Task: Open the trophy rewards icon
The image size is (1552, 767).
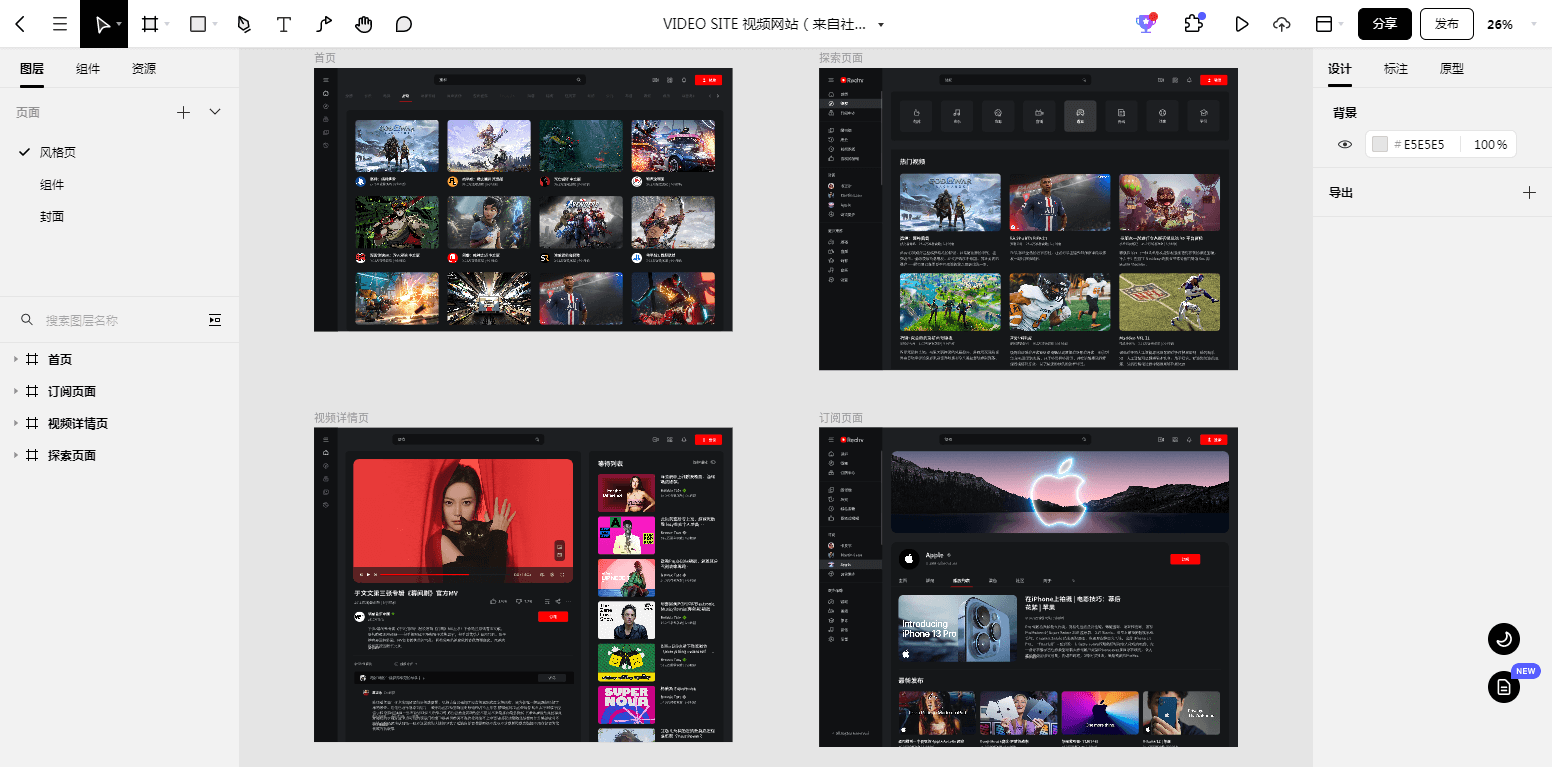Action: [1146, 24]
